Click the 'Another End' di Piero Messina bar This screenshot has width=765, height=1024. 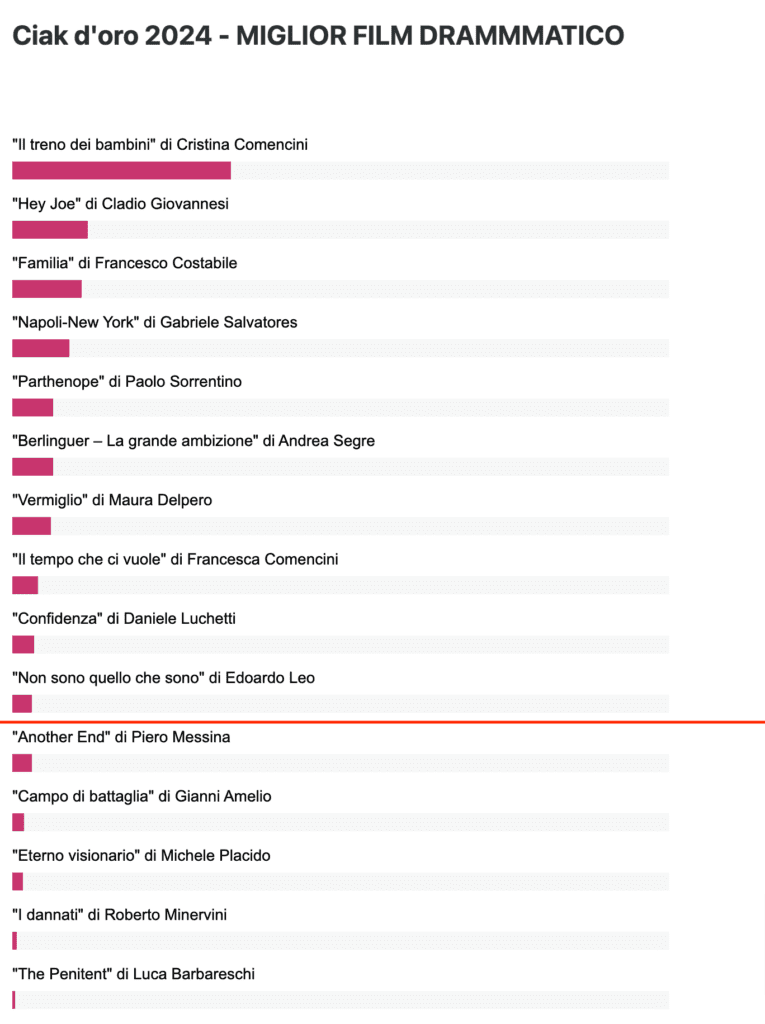point(22,763)
